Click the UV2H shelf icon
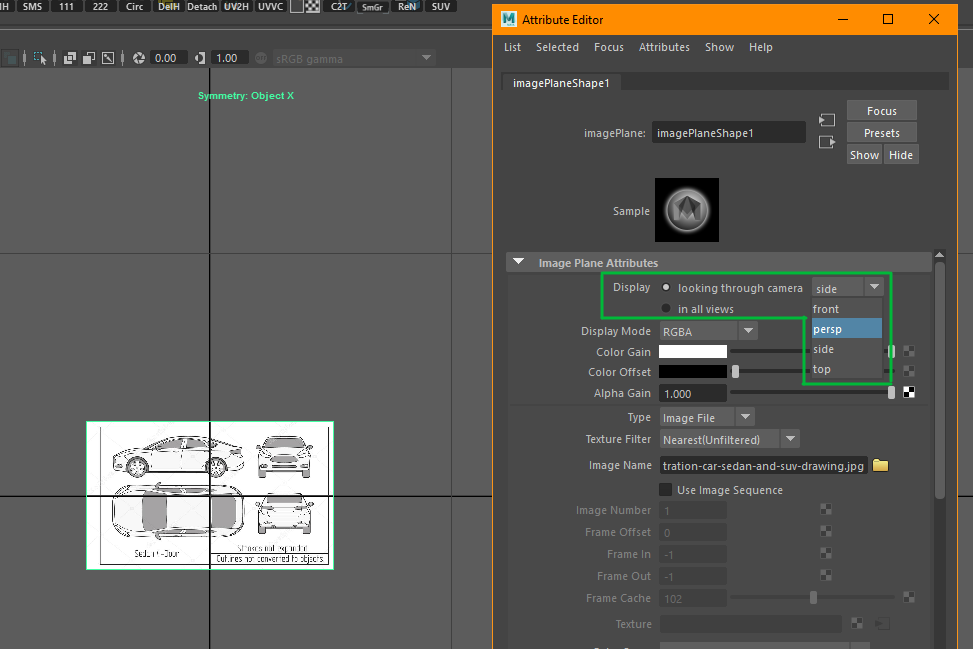973x649 pixels. coord(236,6)
